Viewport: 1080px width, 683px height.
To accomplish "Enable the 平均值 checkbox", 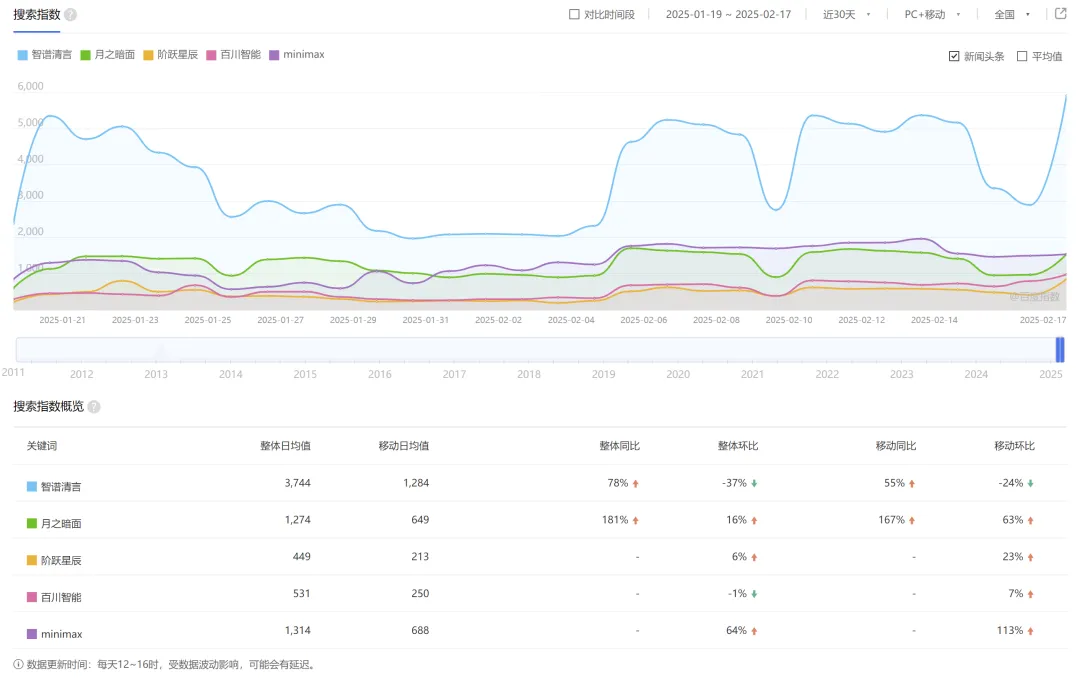I will click(1022, 56).
